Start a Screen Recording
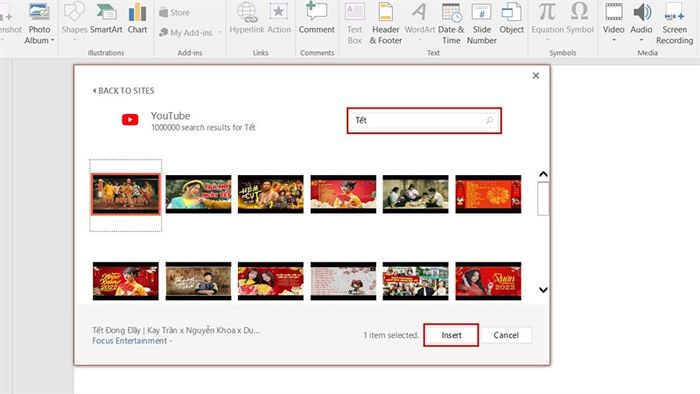This screenshot has height=394, width=700. (675, 23)
